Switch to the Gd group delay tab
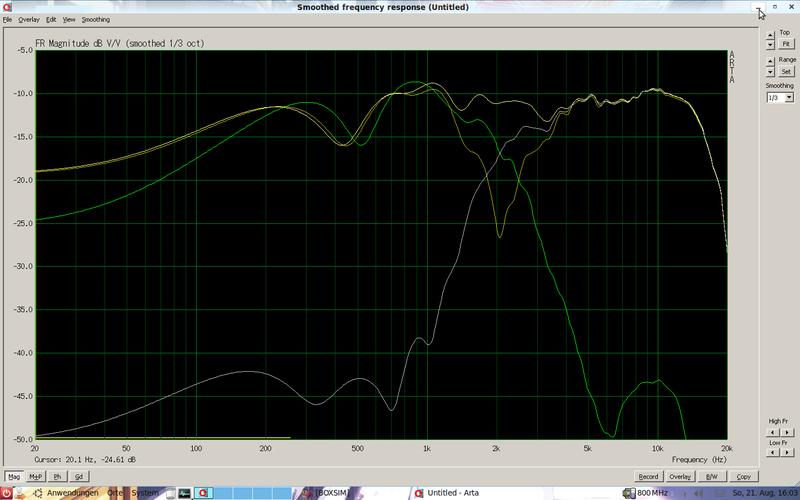This screenshot has height=500, width=800. pyautogui.click(x=79, y=477)
